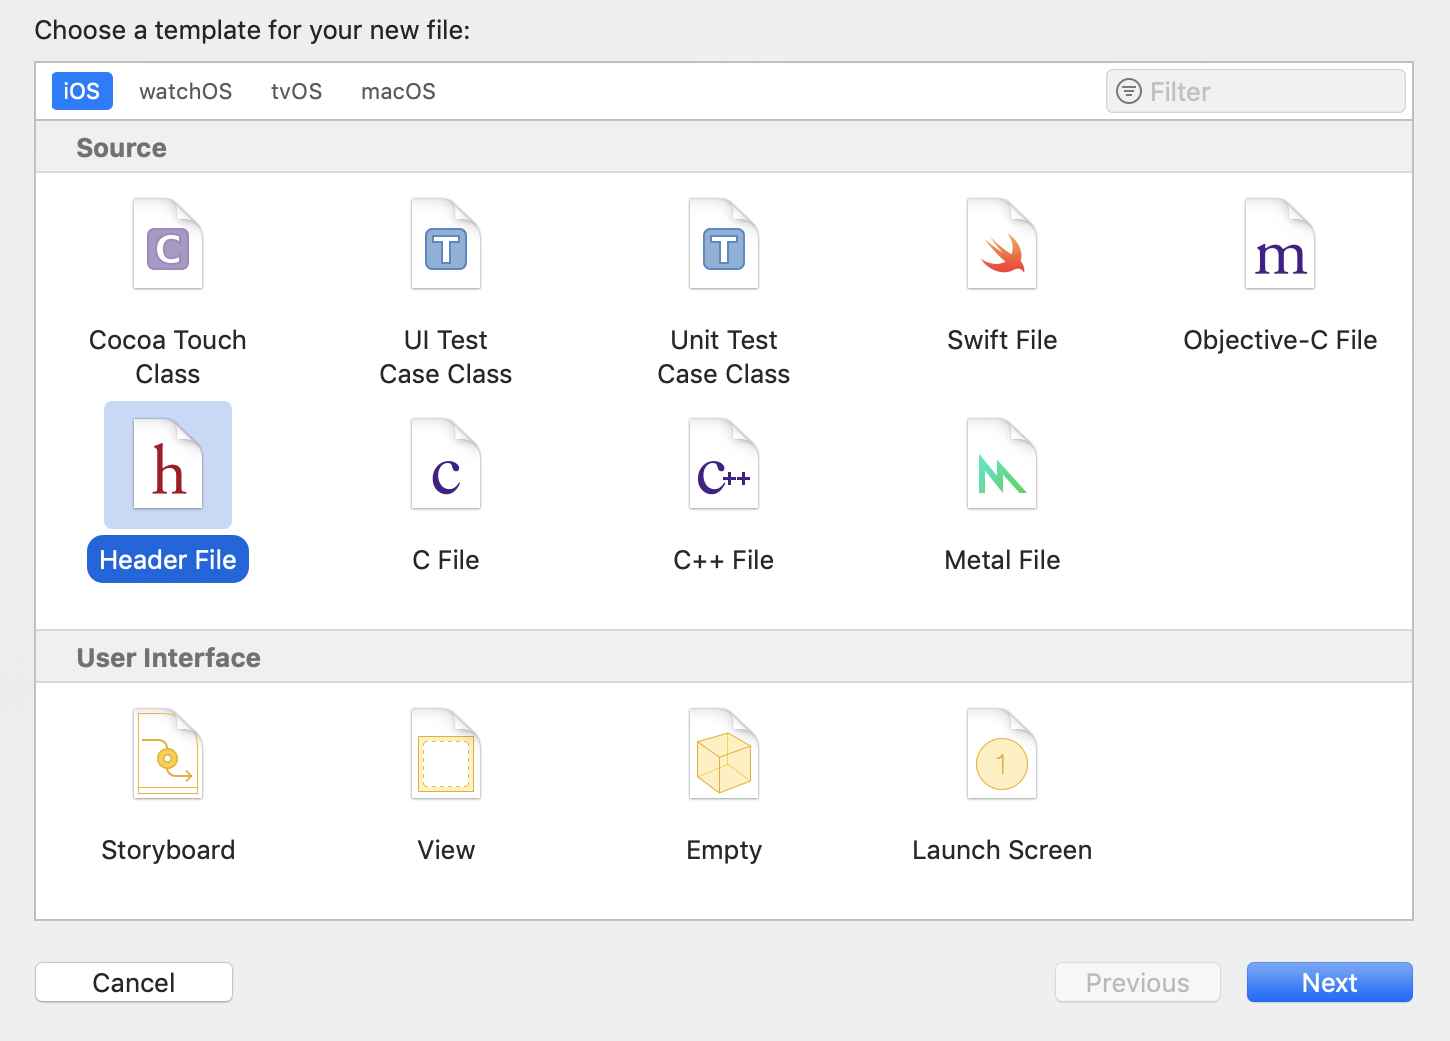Click the 'Empty' label
The height and width of the screenshot is (1041, 1450).
point(724,850)
